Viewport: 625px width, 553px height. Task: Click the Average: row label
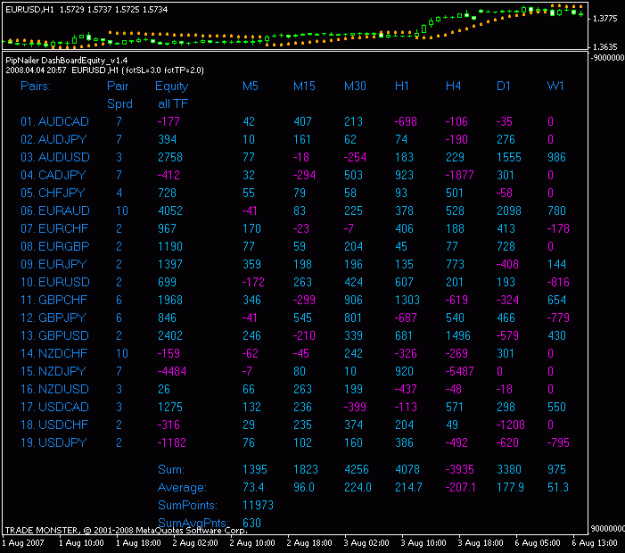pos(182,488)
